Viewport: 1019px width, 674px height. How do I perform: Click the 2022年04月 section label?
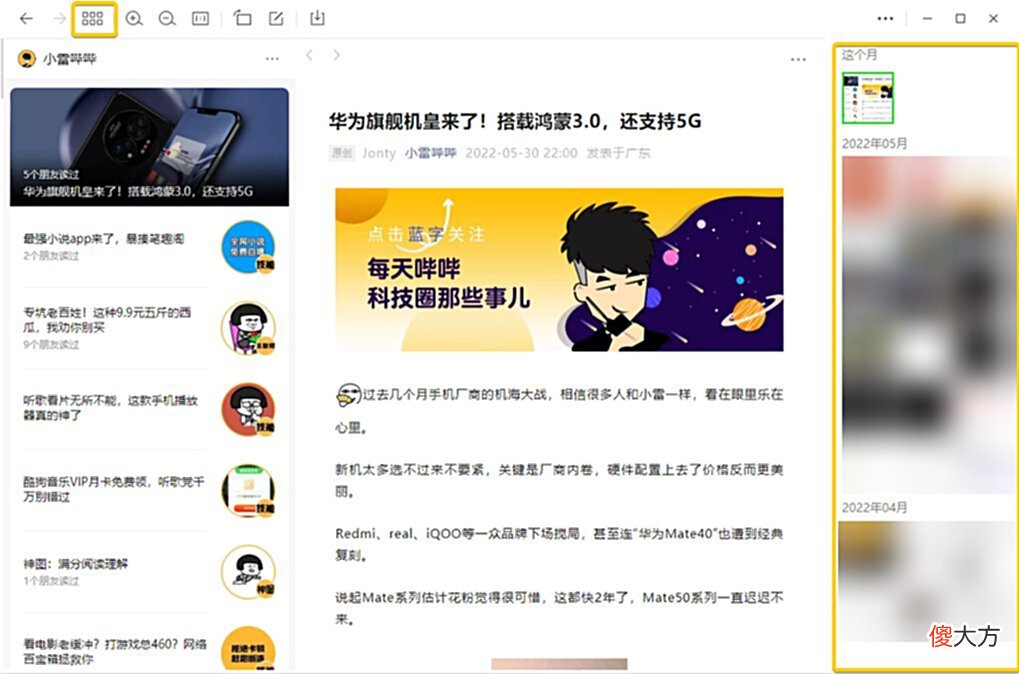875,508
